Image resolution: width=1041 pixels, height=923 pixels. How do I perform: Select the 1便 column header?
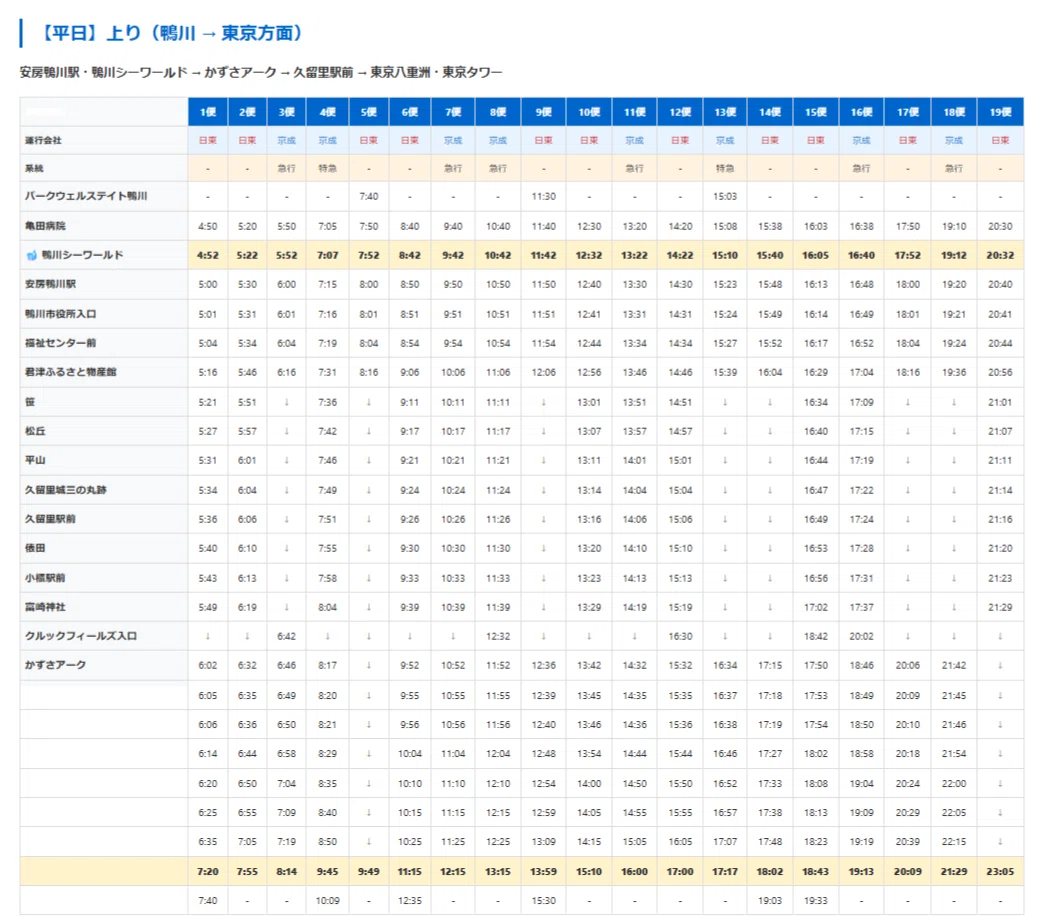coord(208,112)
